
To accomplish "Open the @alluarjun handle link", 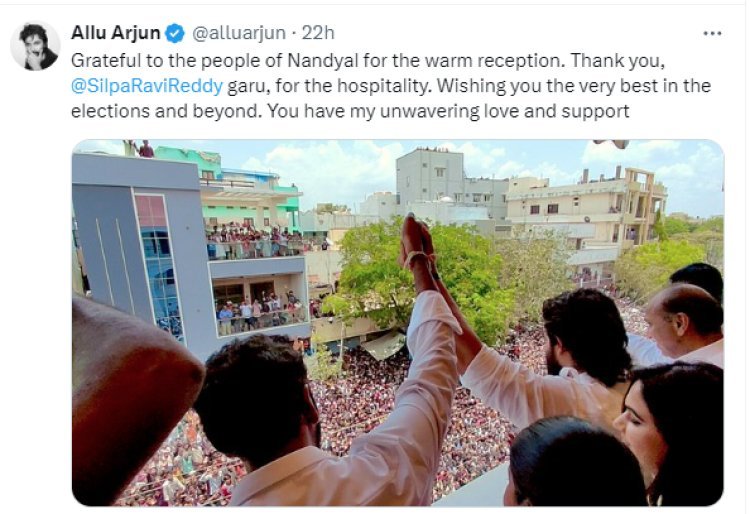I will pyautogui.click(x=239, y=33).
